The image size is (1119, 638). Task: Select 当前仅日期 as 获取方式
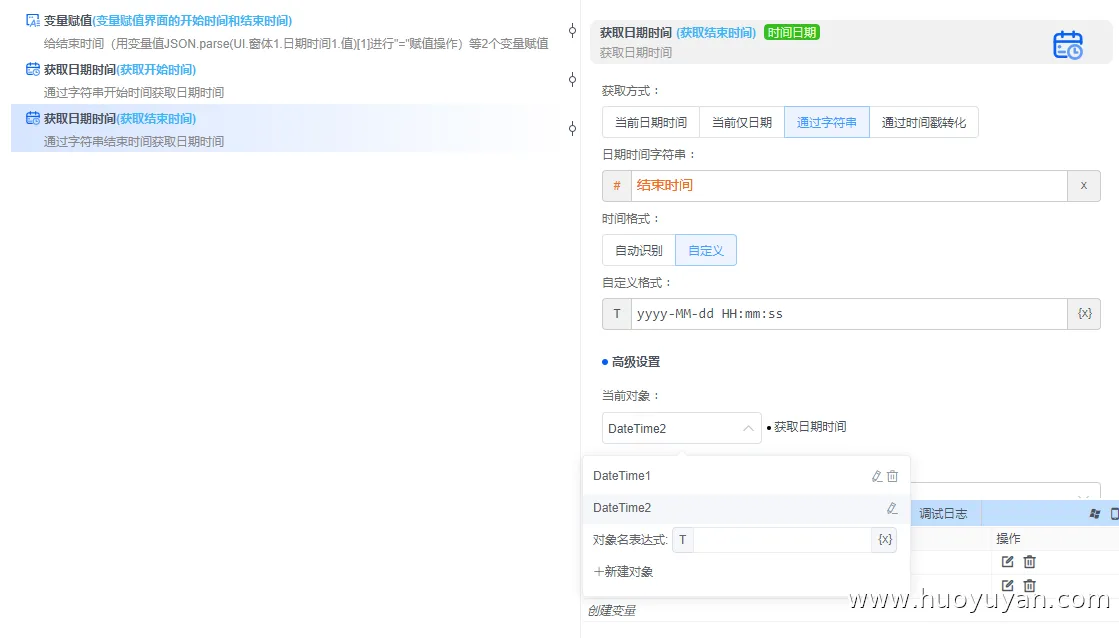[741, 122]
